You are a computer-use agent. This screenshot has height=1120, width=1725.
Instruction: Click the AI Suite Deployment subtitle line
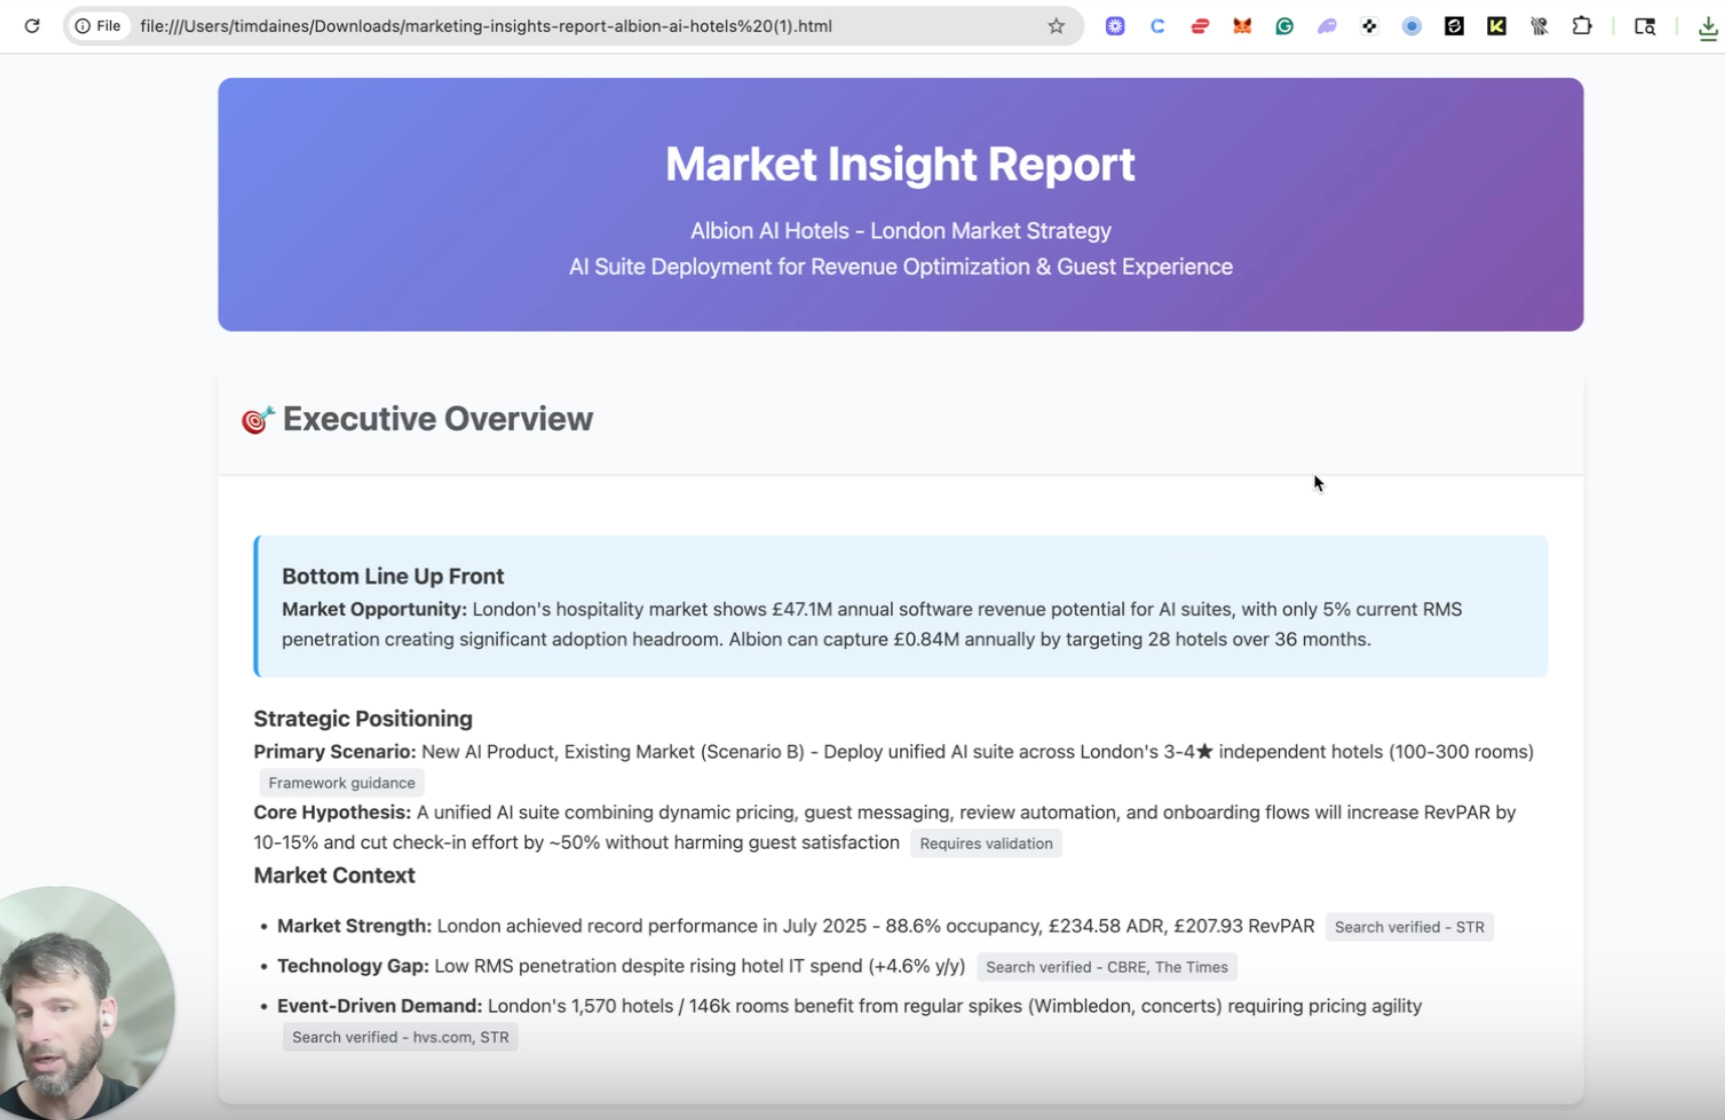[x=900, y=267]
